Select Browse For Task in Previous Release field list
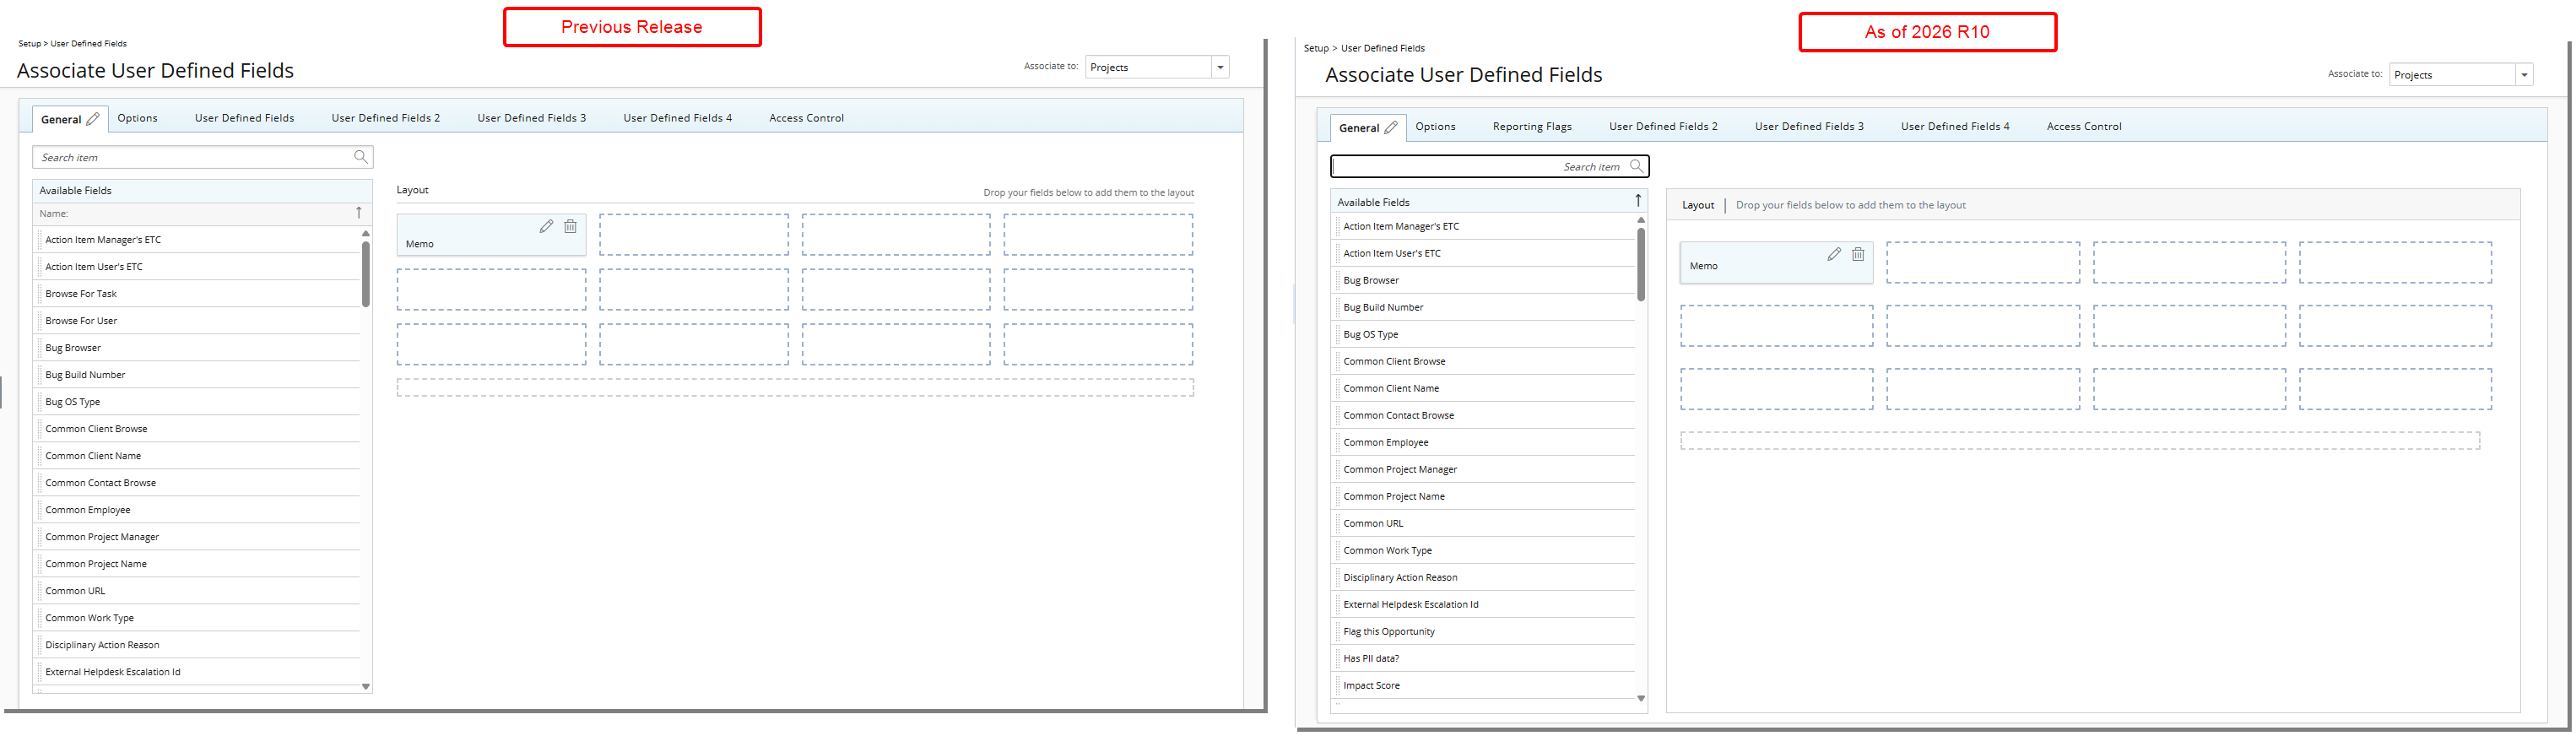The width and height of the screenshot is (2576, 736). point(198,294)
